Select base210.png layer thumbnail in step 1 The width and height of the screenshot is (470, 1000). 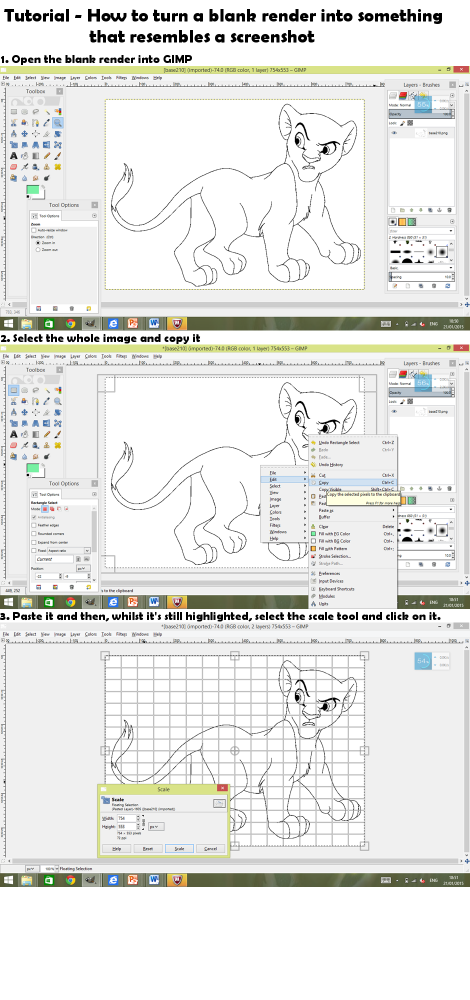(421, 133)
